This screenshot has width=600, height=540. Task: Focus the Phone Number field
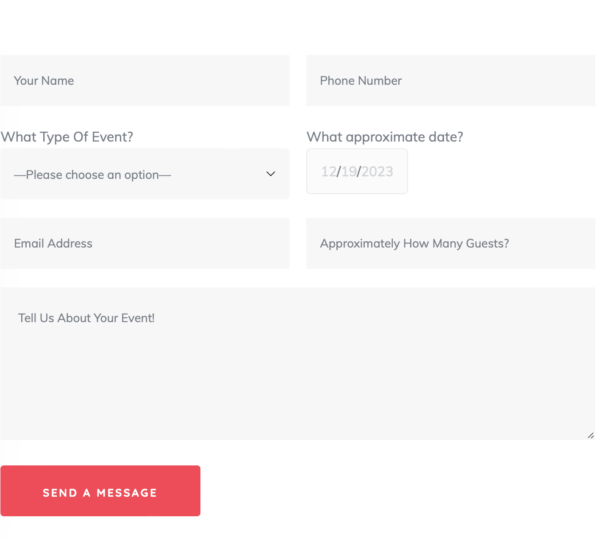451,80
